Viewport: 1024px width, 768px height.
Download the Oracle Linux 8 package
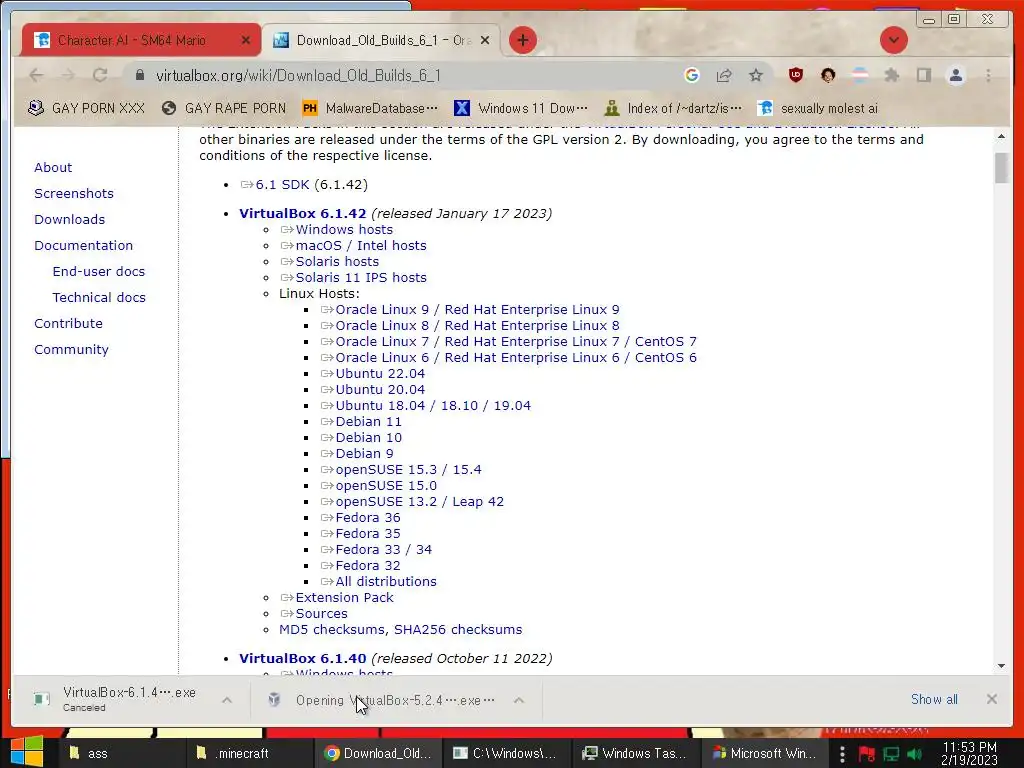coord(477,326)
